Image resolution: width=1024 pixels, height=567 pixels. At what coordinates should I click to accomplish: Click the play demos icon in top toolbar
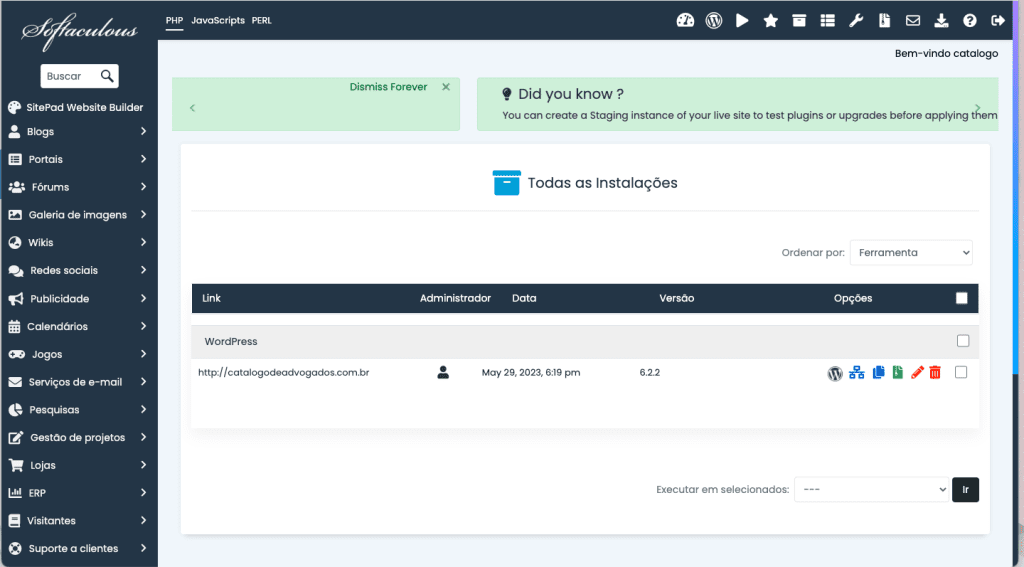tap(742, 20)
